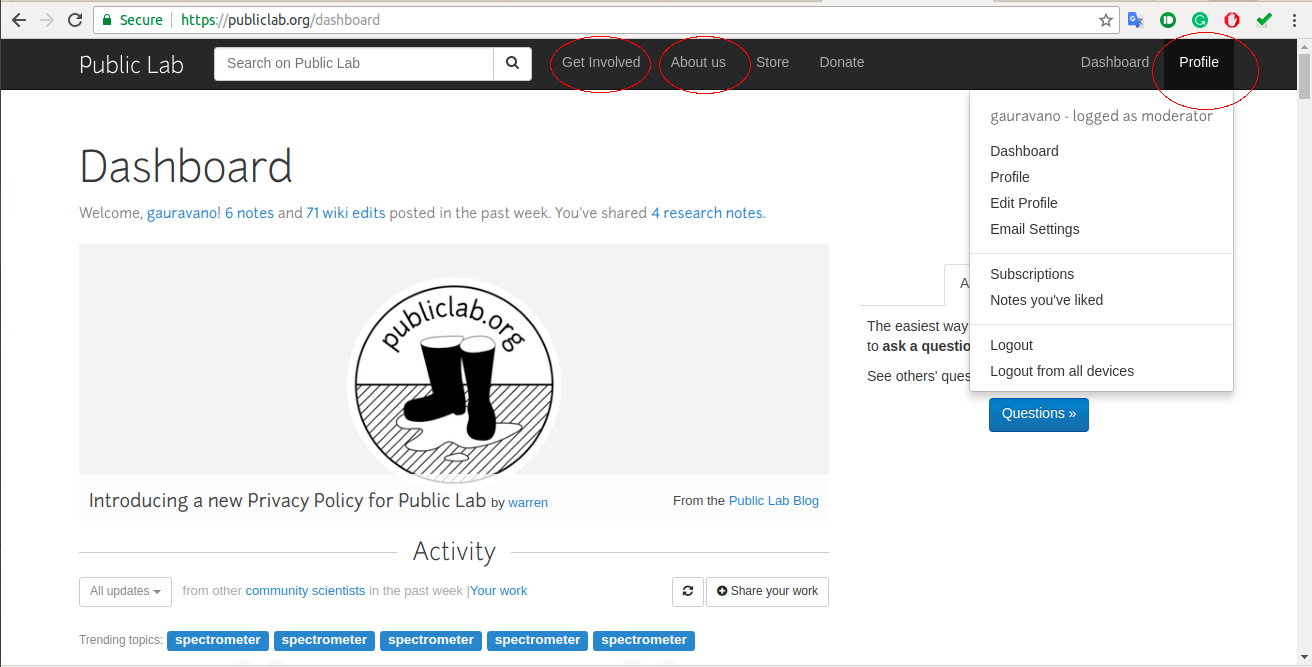Click the green secure padlock icon
The width and height of the screenshot is (1312, 667).
coord(107,20)
